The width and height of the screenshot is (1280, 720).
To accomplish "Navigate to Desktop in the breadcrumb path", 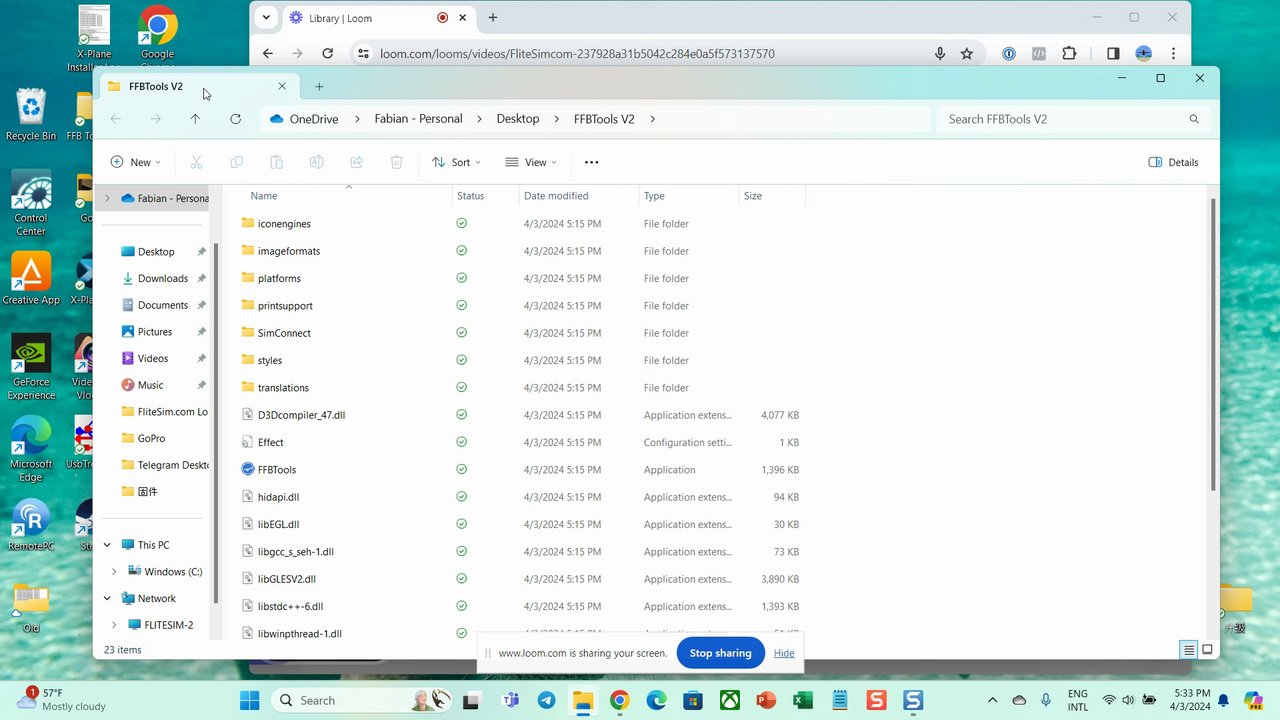I will pos(518,119).
